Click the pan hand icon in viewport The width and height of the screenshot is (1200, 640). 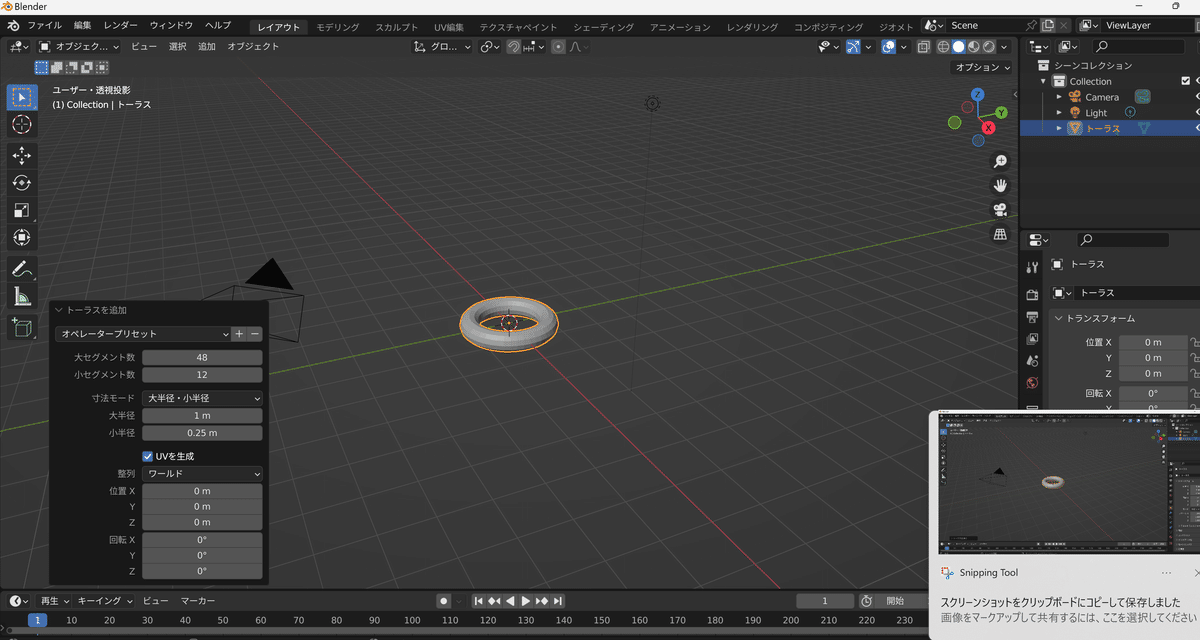click(x=999, y=185)
